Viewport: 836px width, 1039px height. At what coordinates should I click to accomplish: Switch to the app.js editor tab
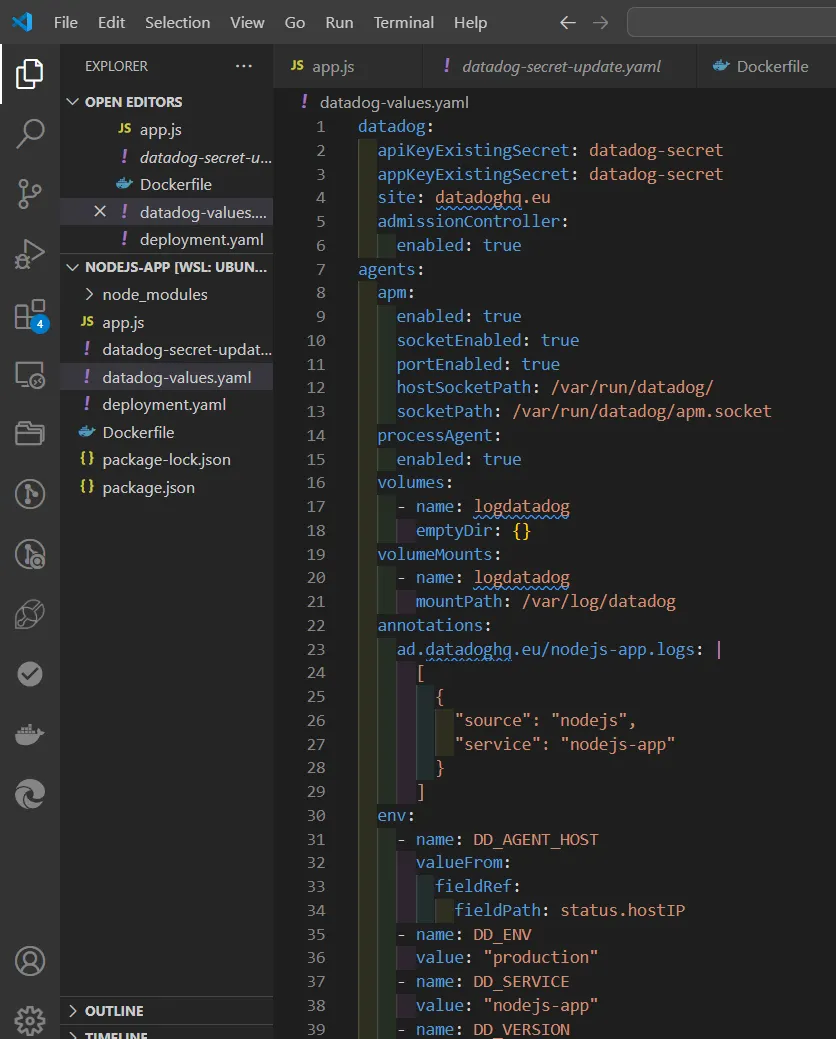pos(348,66)
